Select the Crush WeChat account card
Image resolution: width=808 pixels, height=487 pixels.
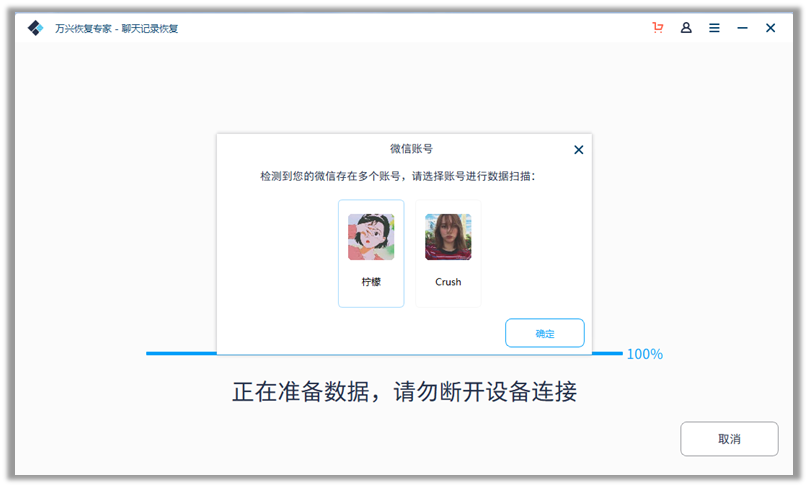tap(448, 254)
